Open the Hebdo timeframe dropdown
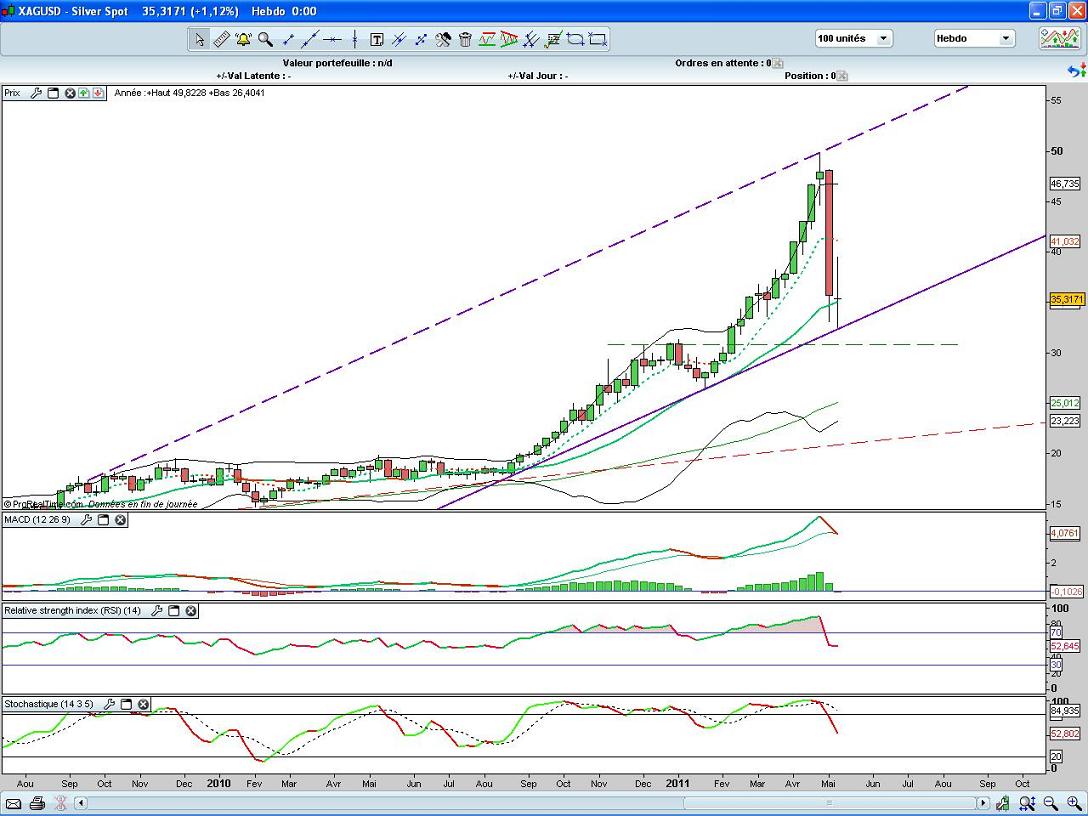1088x816 pixels. (1004, 39)
